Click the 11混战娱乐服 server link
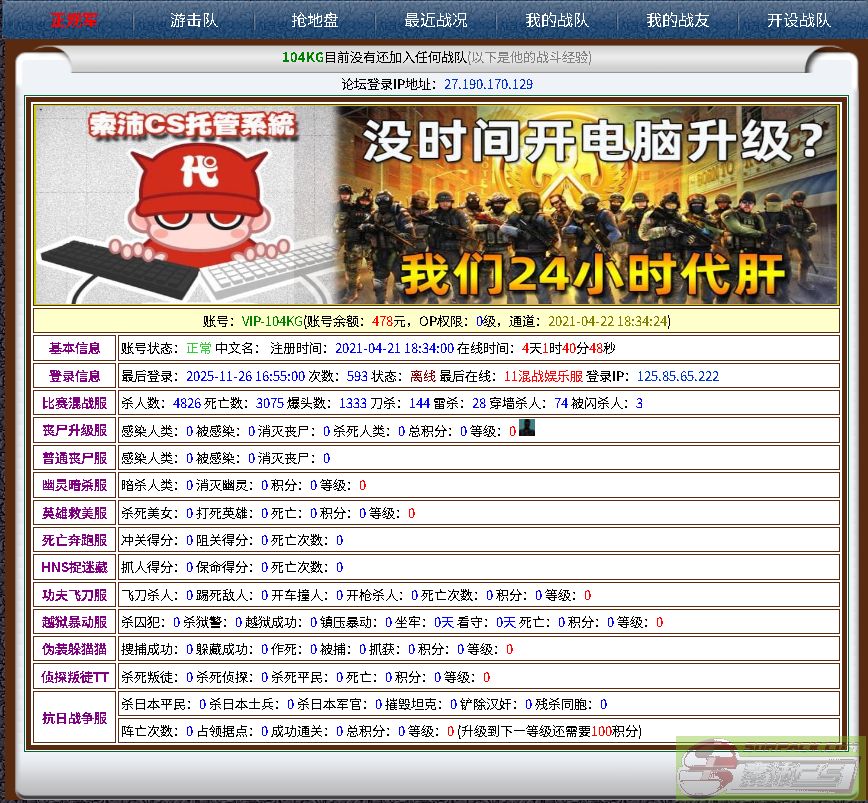The image size is (868, 803). 543,376
